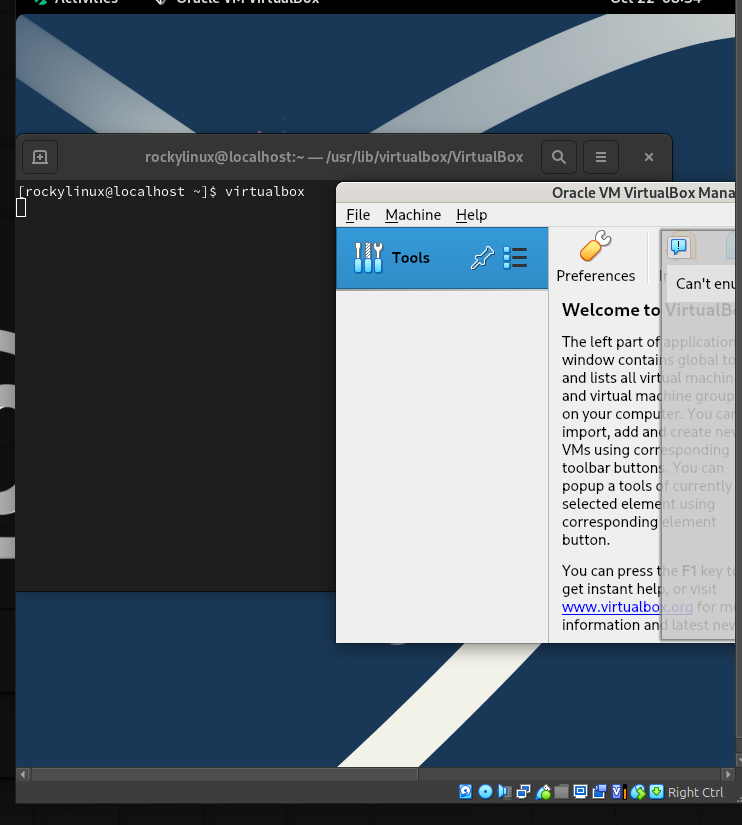Open the Tools list menu icon

coord(515,258)
